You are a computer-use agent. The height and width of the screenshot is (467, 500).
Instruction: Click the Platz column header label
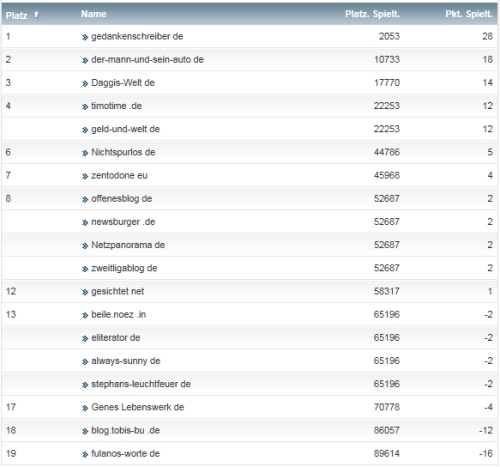[x=16, y=15]
